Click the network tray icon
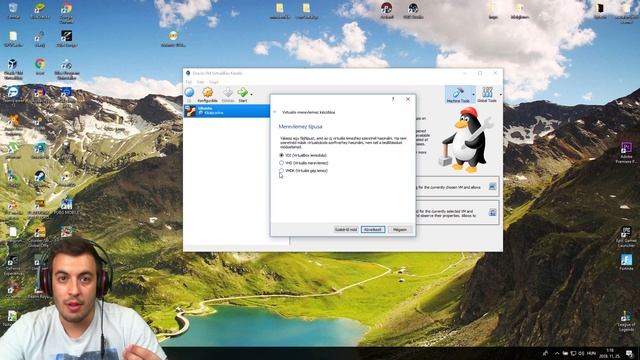Viewport: 640px width, 360px height. tap(573, 353)
